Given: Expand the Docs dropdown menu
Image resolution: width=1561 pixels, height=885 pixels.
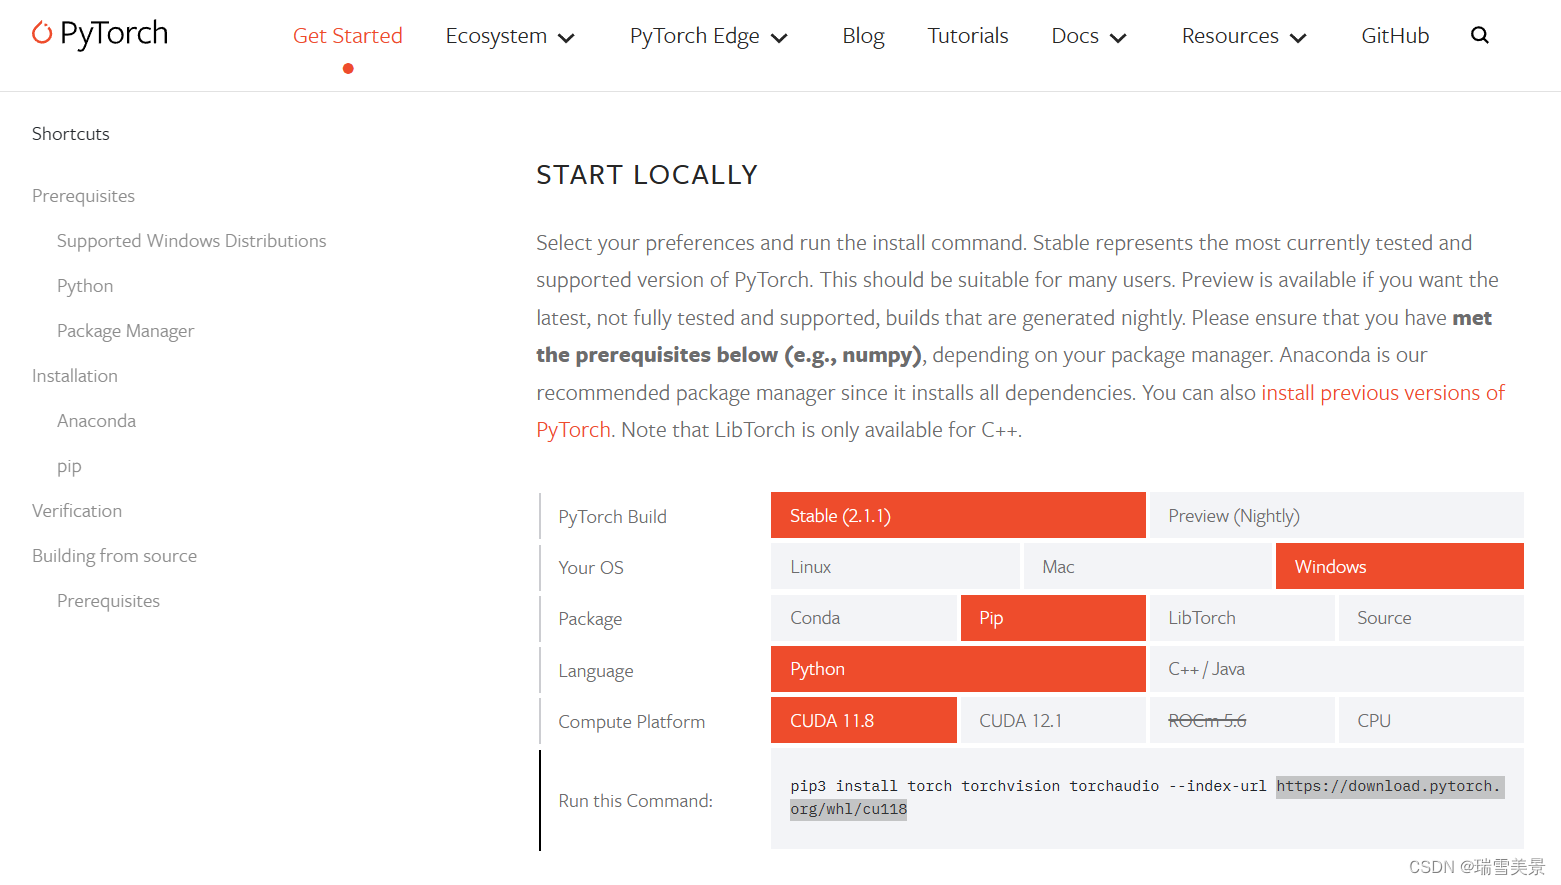Looking at the screenshot, I should coord(1089,36).
